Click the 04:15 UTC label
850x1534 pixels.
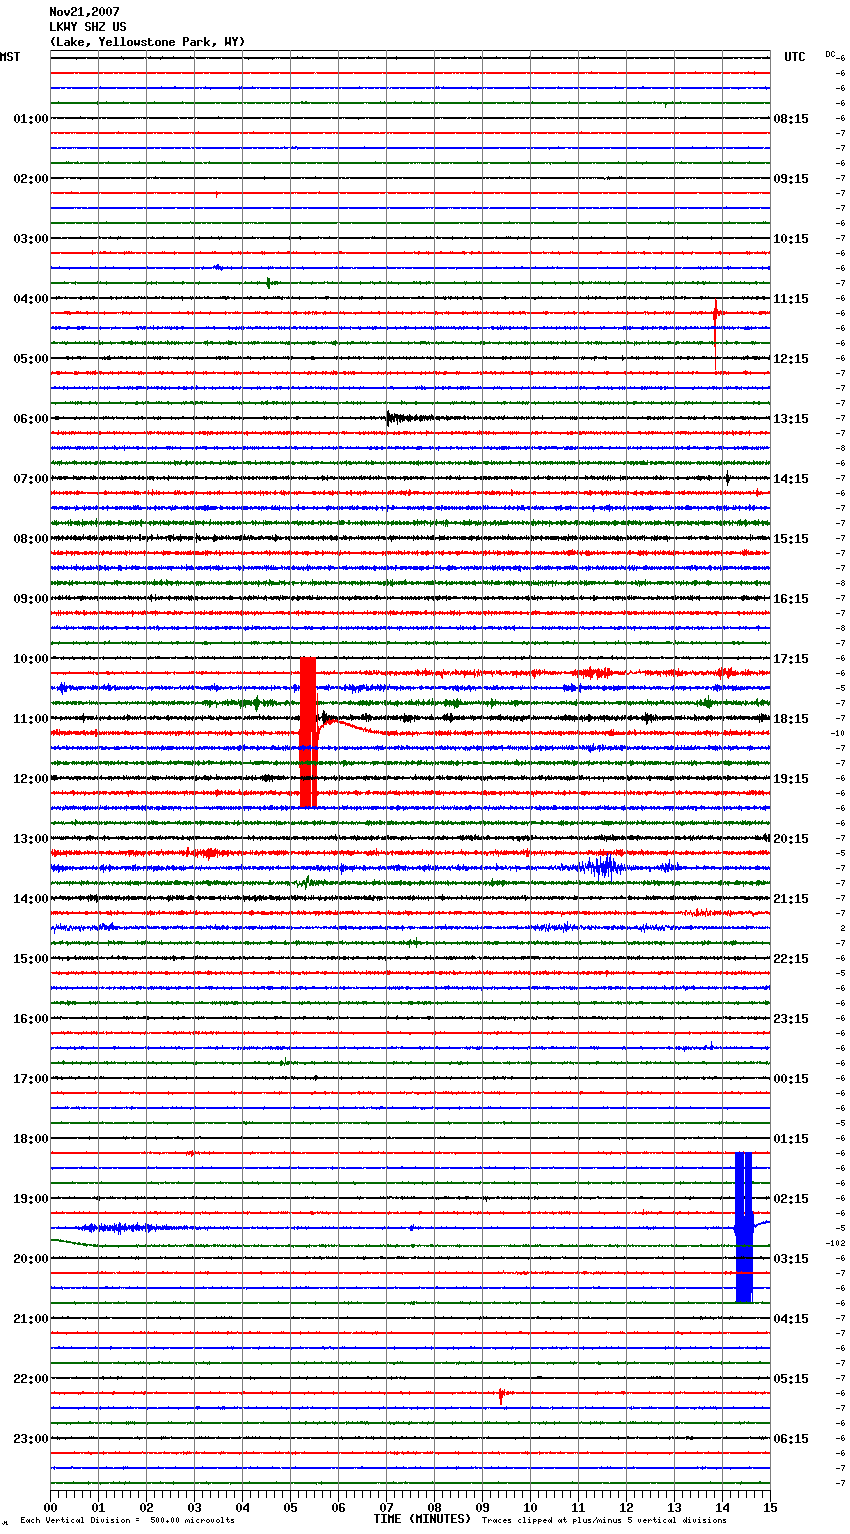[791, 1319]
